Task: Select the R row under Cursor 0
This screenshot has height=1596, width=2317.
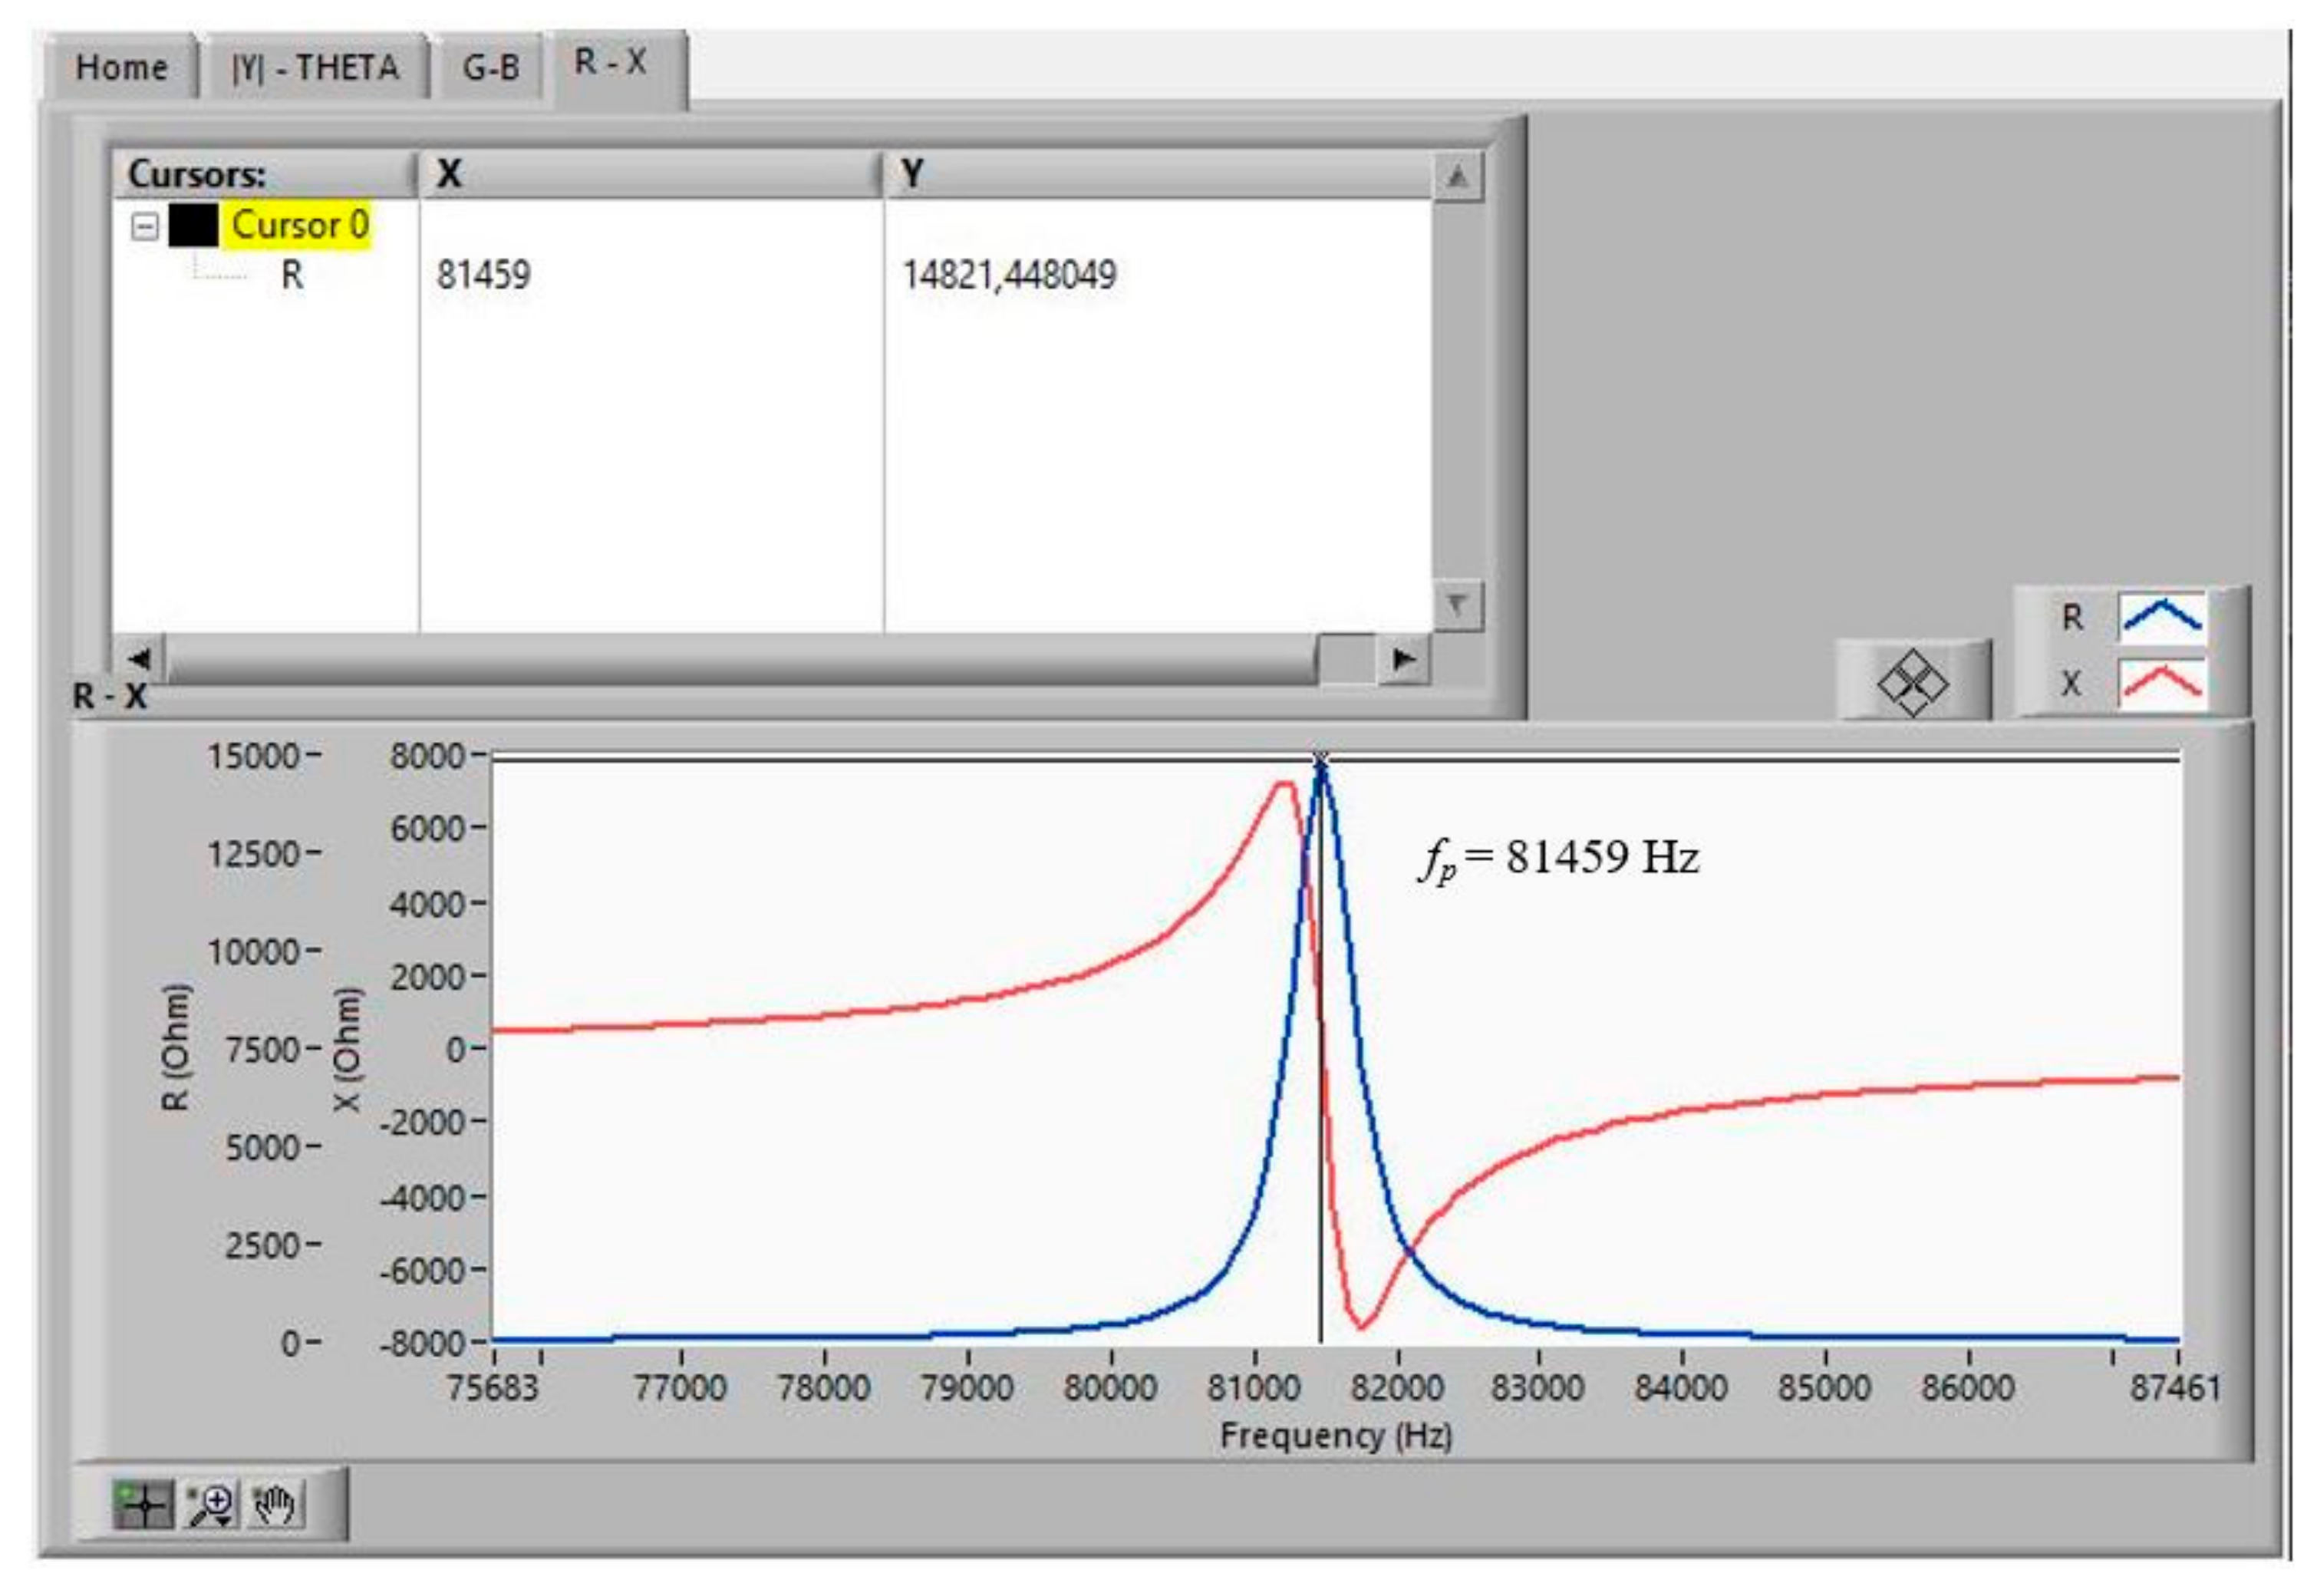Action: pos(291,274)
